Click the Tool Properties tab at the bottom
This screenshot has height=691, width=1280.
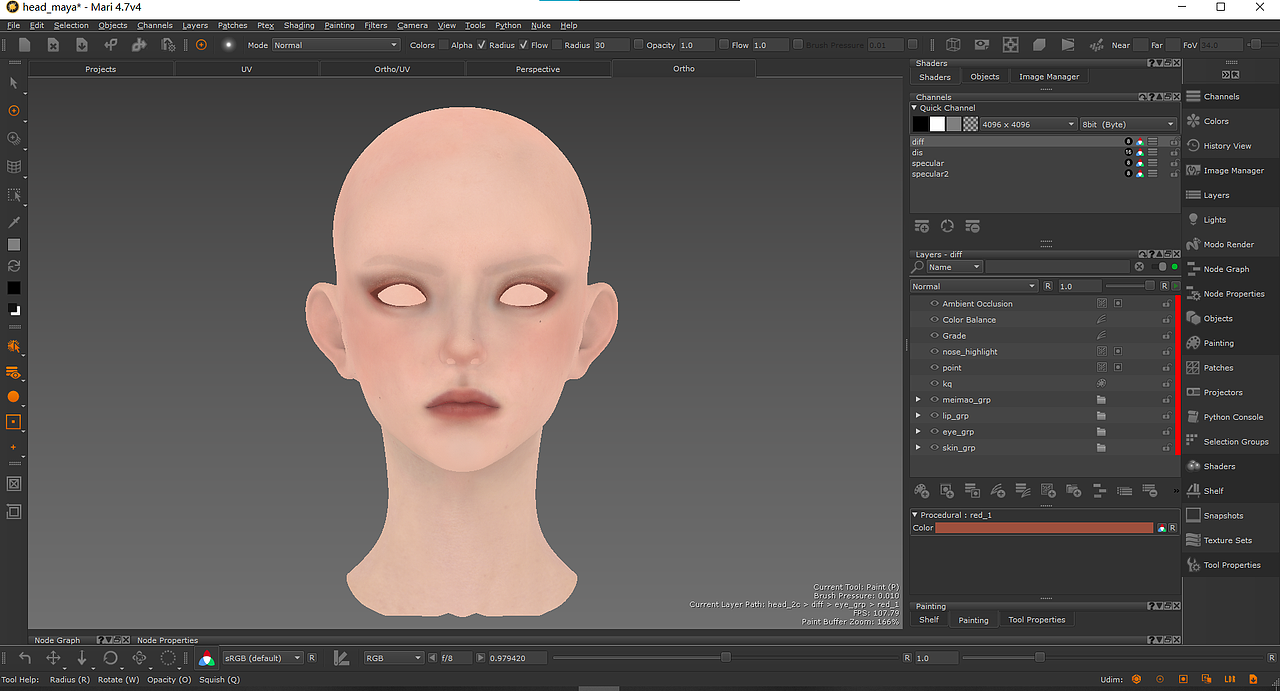(x=1037, y=620)
